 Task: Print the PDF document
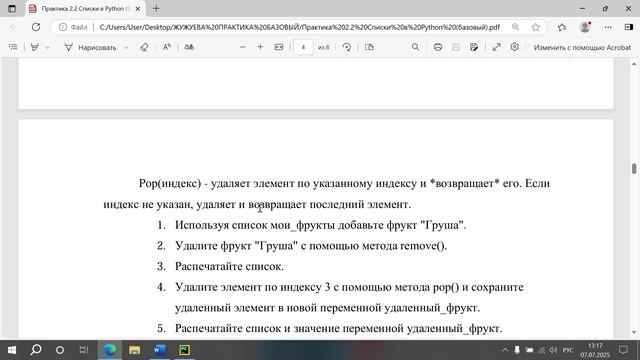click(x=438, y=47)
